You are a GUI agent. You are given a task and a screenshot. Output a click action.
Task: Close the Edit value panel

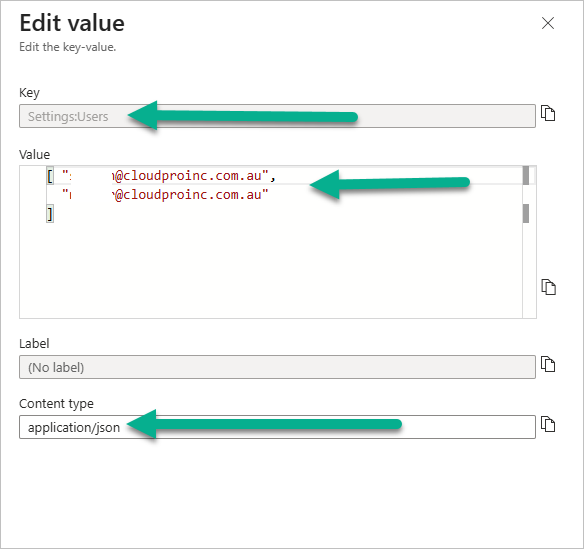click(x=548, y=23)
